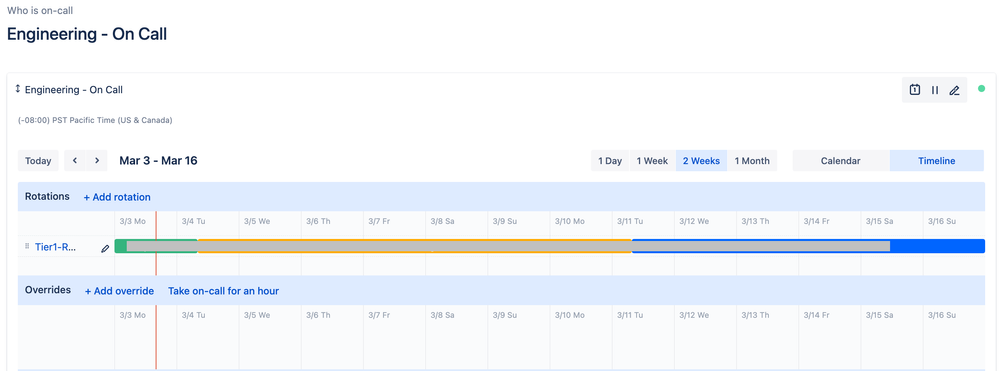Click the 3/3 Mo column header in Rotations
The height and width of the screenshot is (371, 999).
[x=133, y=221]
